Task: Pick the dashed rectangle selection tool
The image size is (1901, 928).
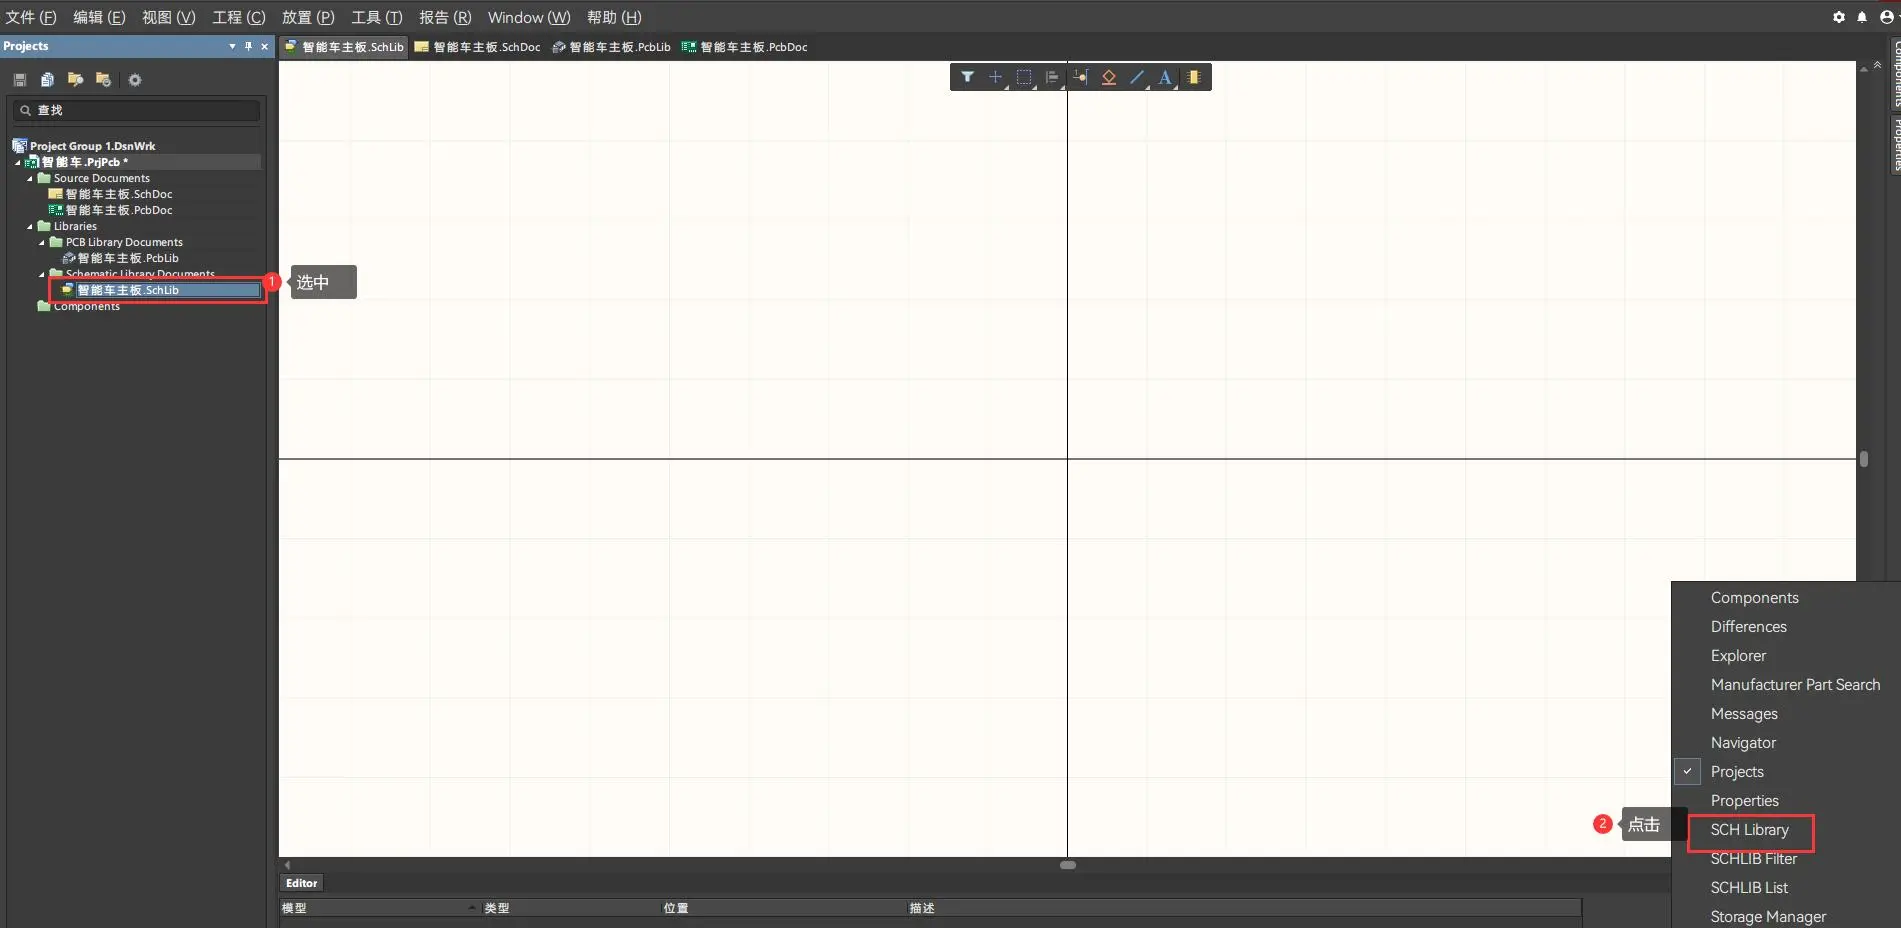Action: (x=1024, y=77)
